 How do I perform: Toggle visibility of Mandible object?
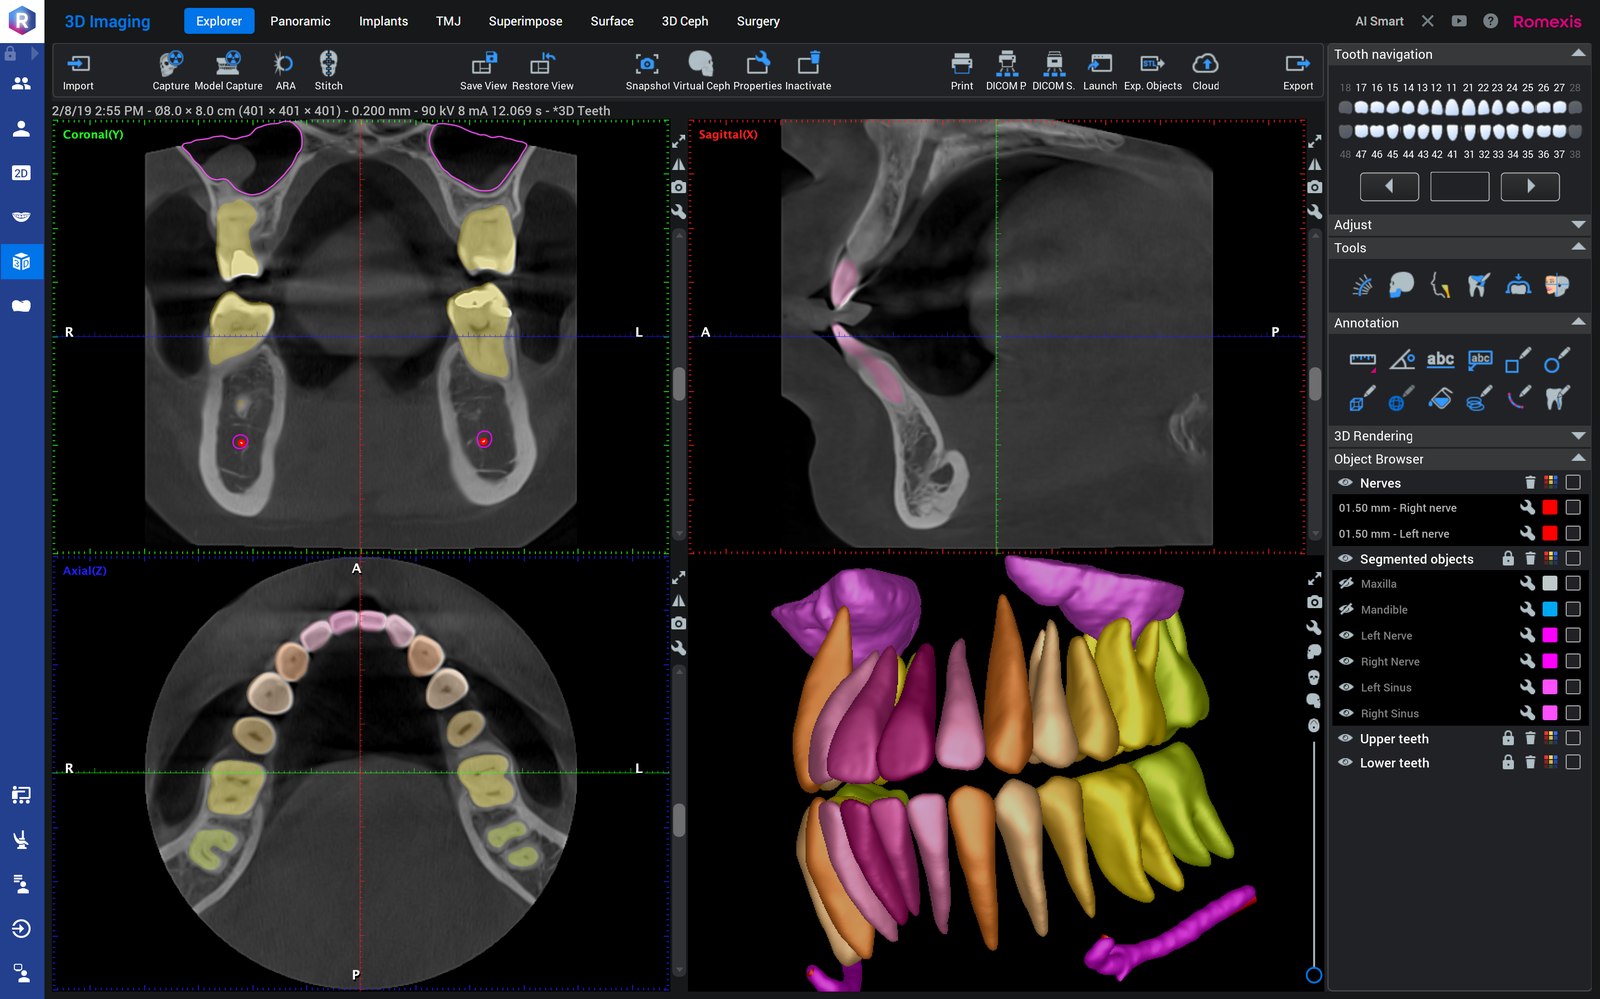(x=1346, y=610)
